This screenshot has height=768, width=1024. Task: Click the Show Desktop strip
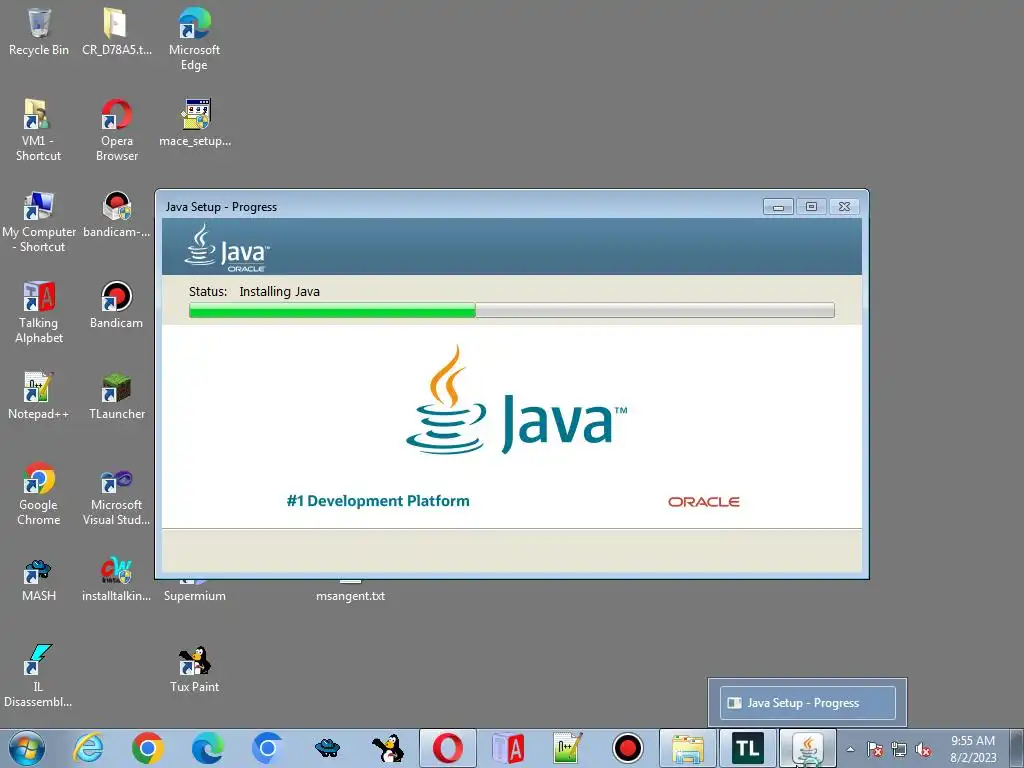click(x=1017, y=748)
